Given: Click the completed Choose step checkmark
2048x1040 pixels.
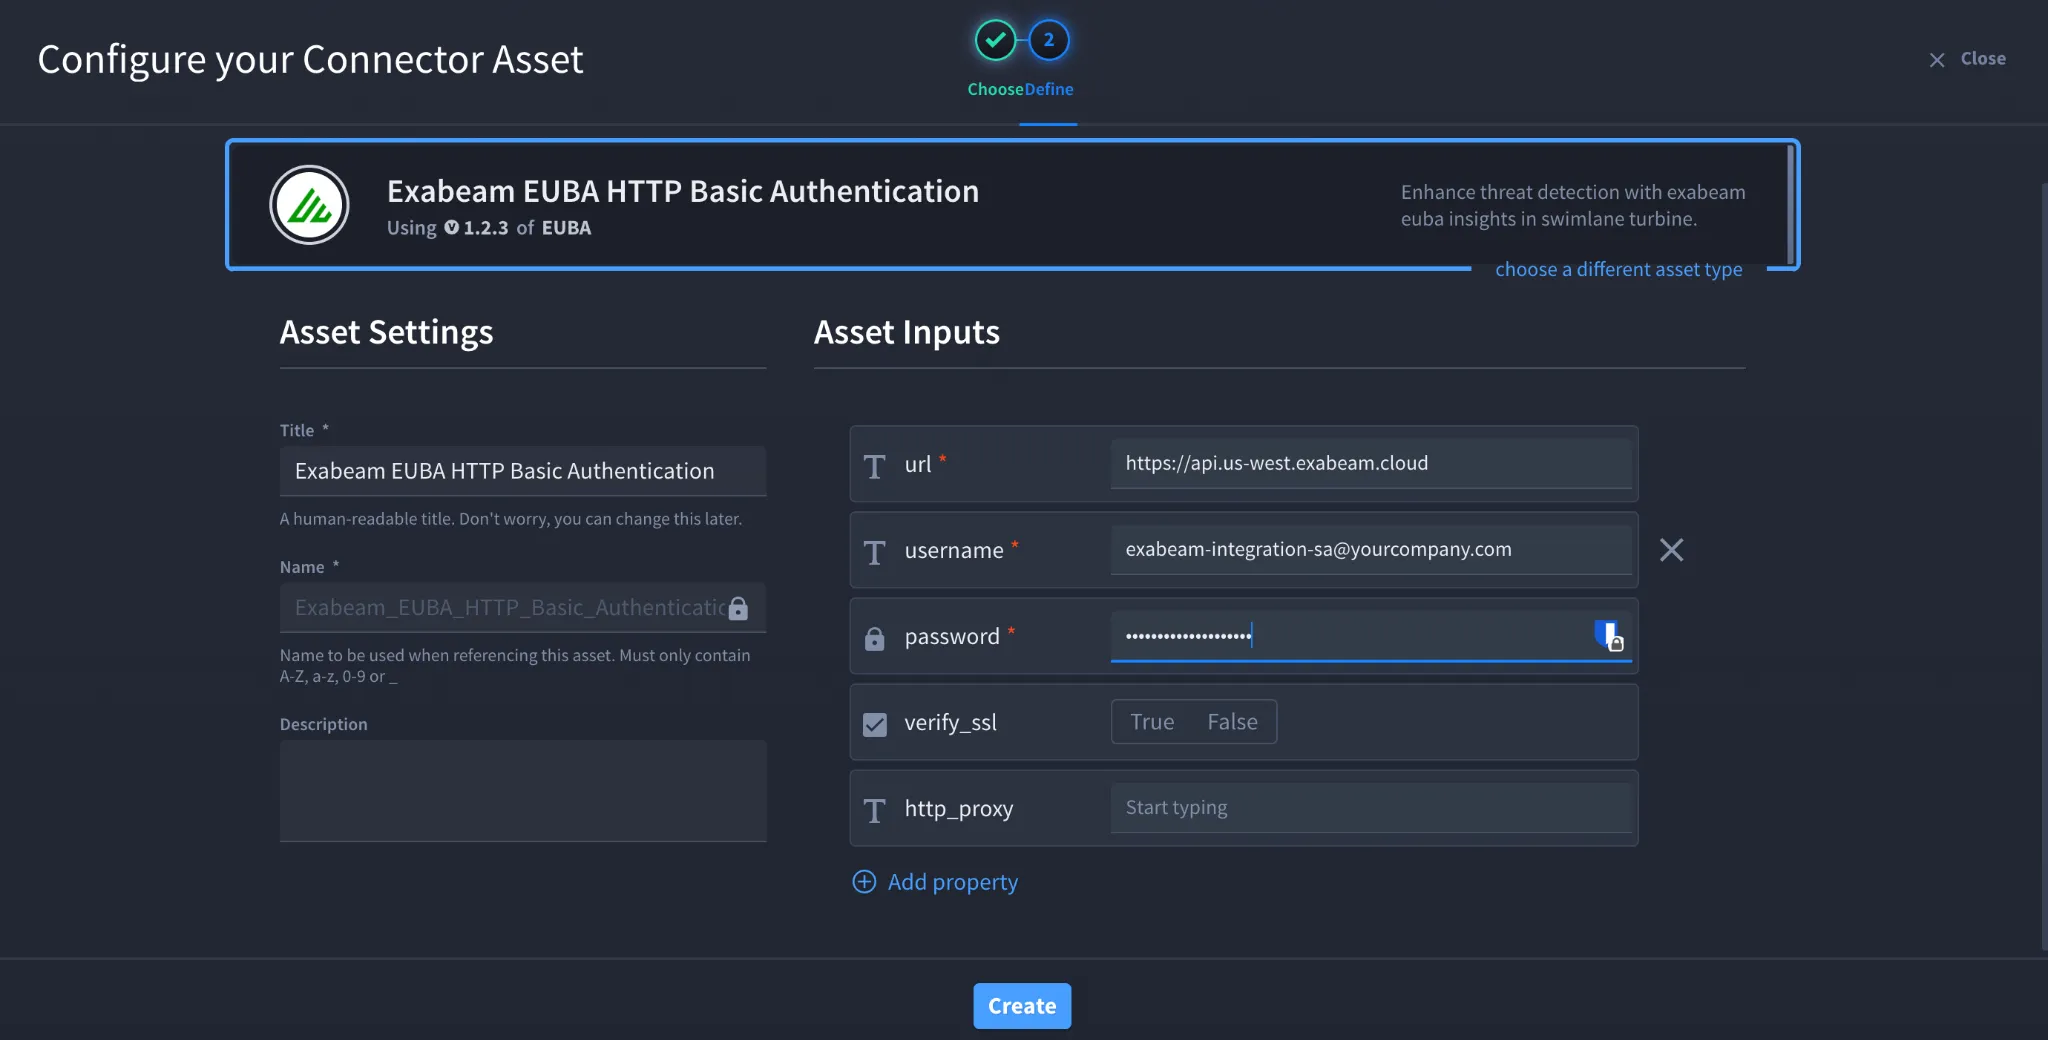Looking at the screenshot, I should tap(995, 40).
